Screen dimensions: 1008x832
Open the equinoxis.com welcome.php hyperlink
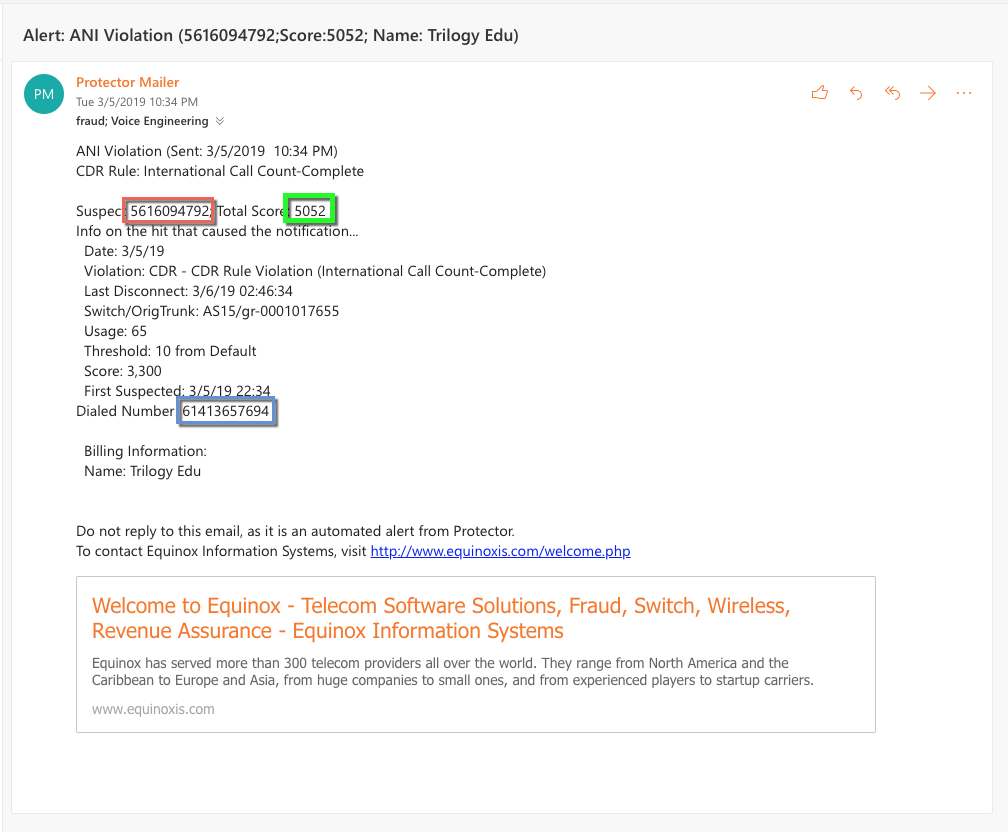click(500, 551)
